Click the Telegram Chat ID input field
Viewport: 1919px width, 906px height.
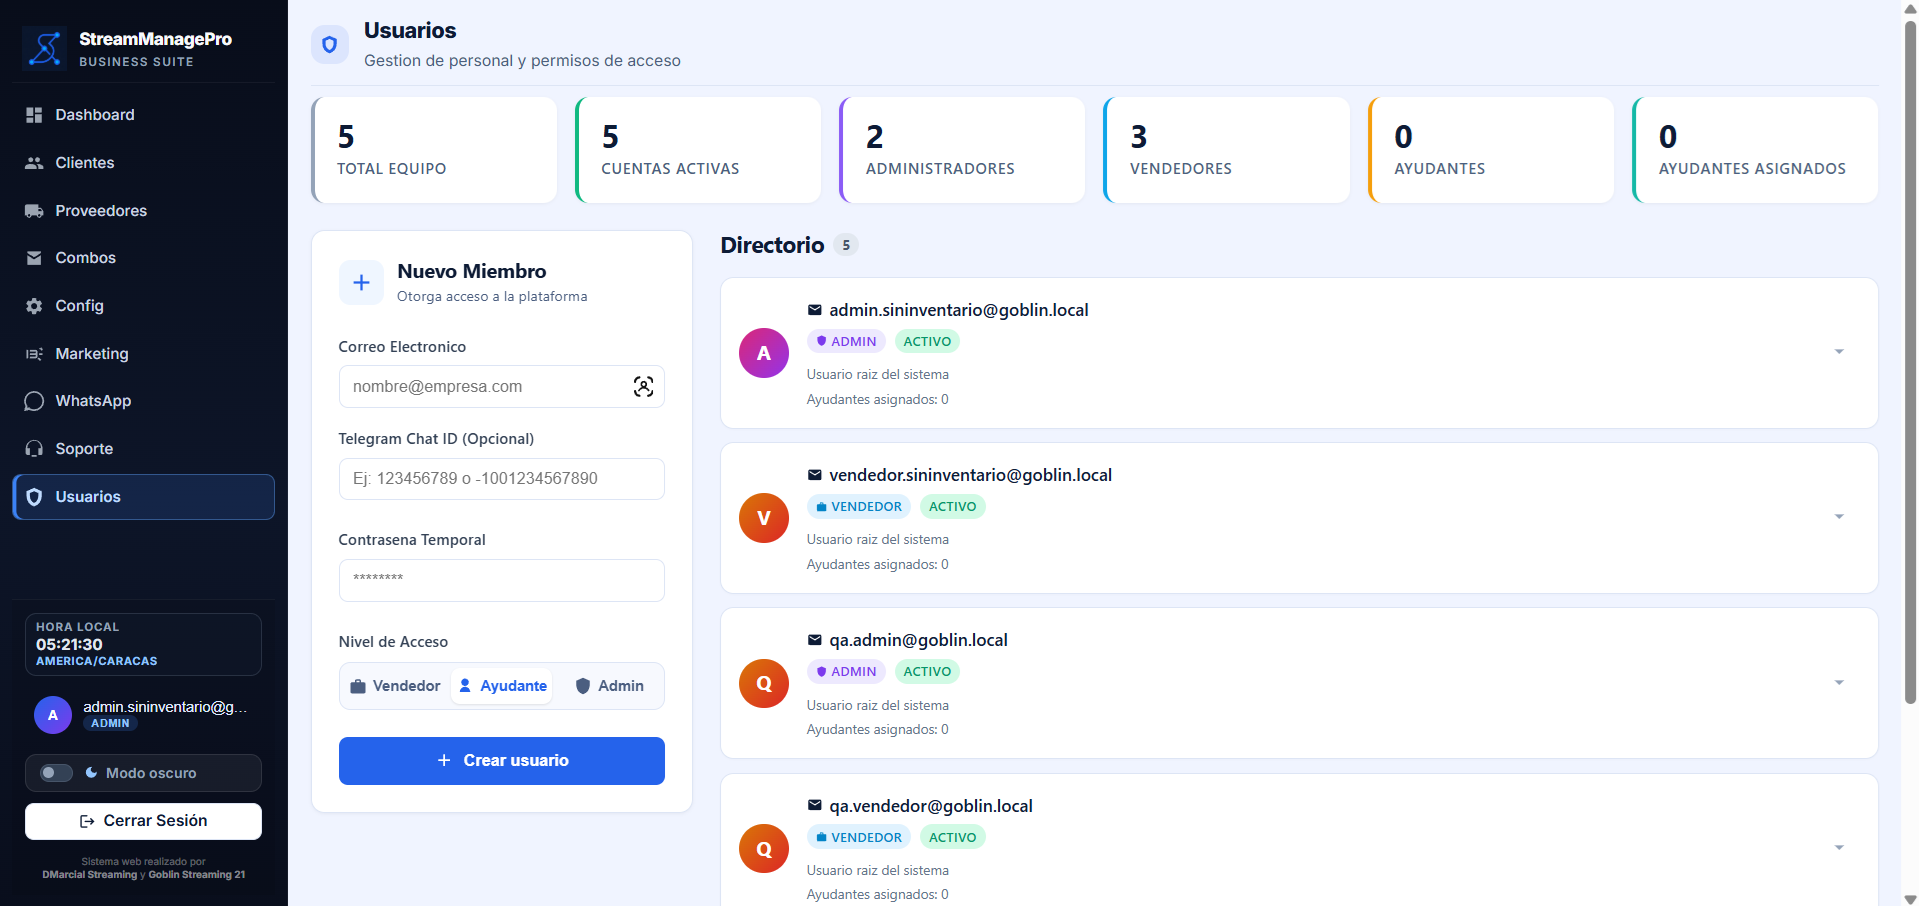coord(502,479)
